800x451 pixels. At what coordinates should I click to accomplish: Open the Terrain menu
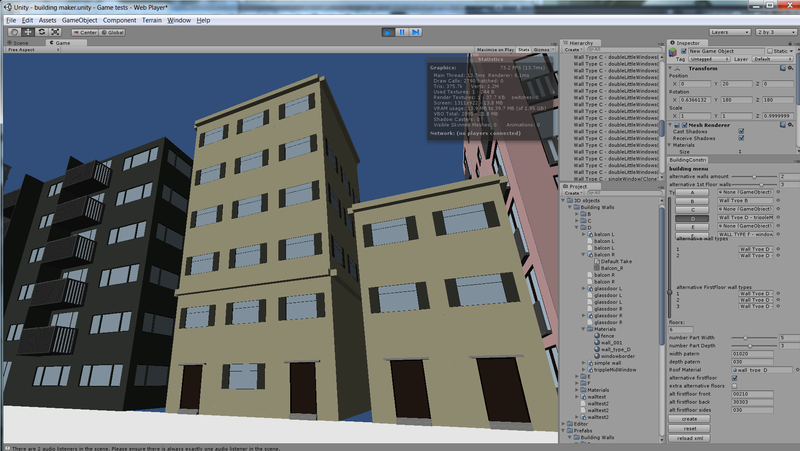pyautogui.click(x=152, y=20)
